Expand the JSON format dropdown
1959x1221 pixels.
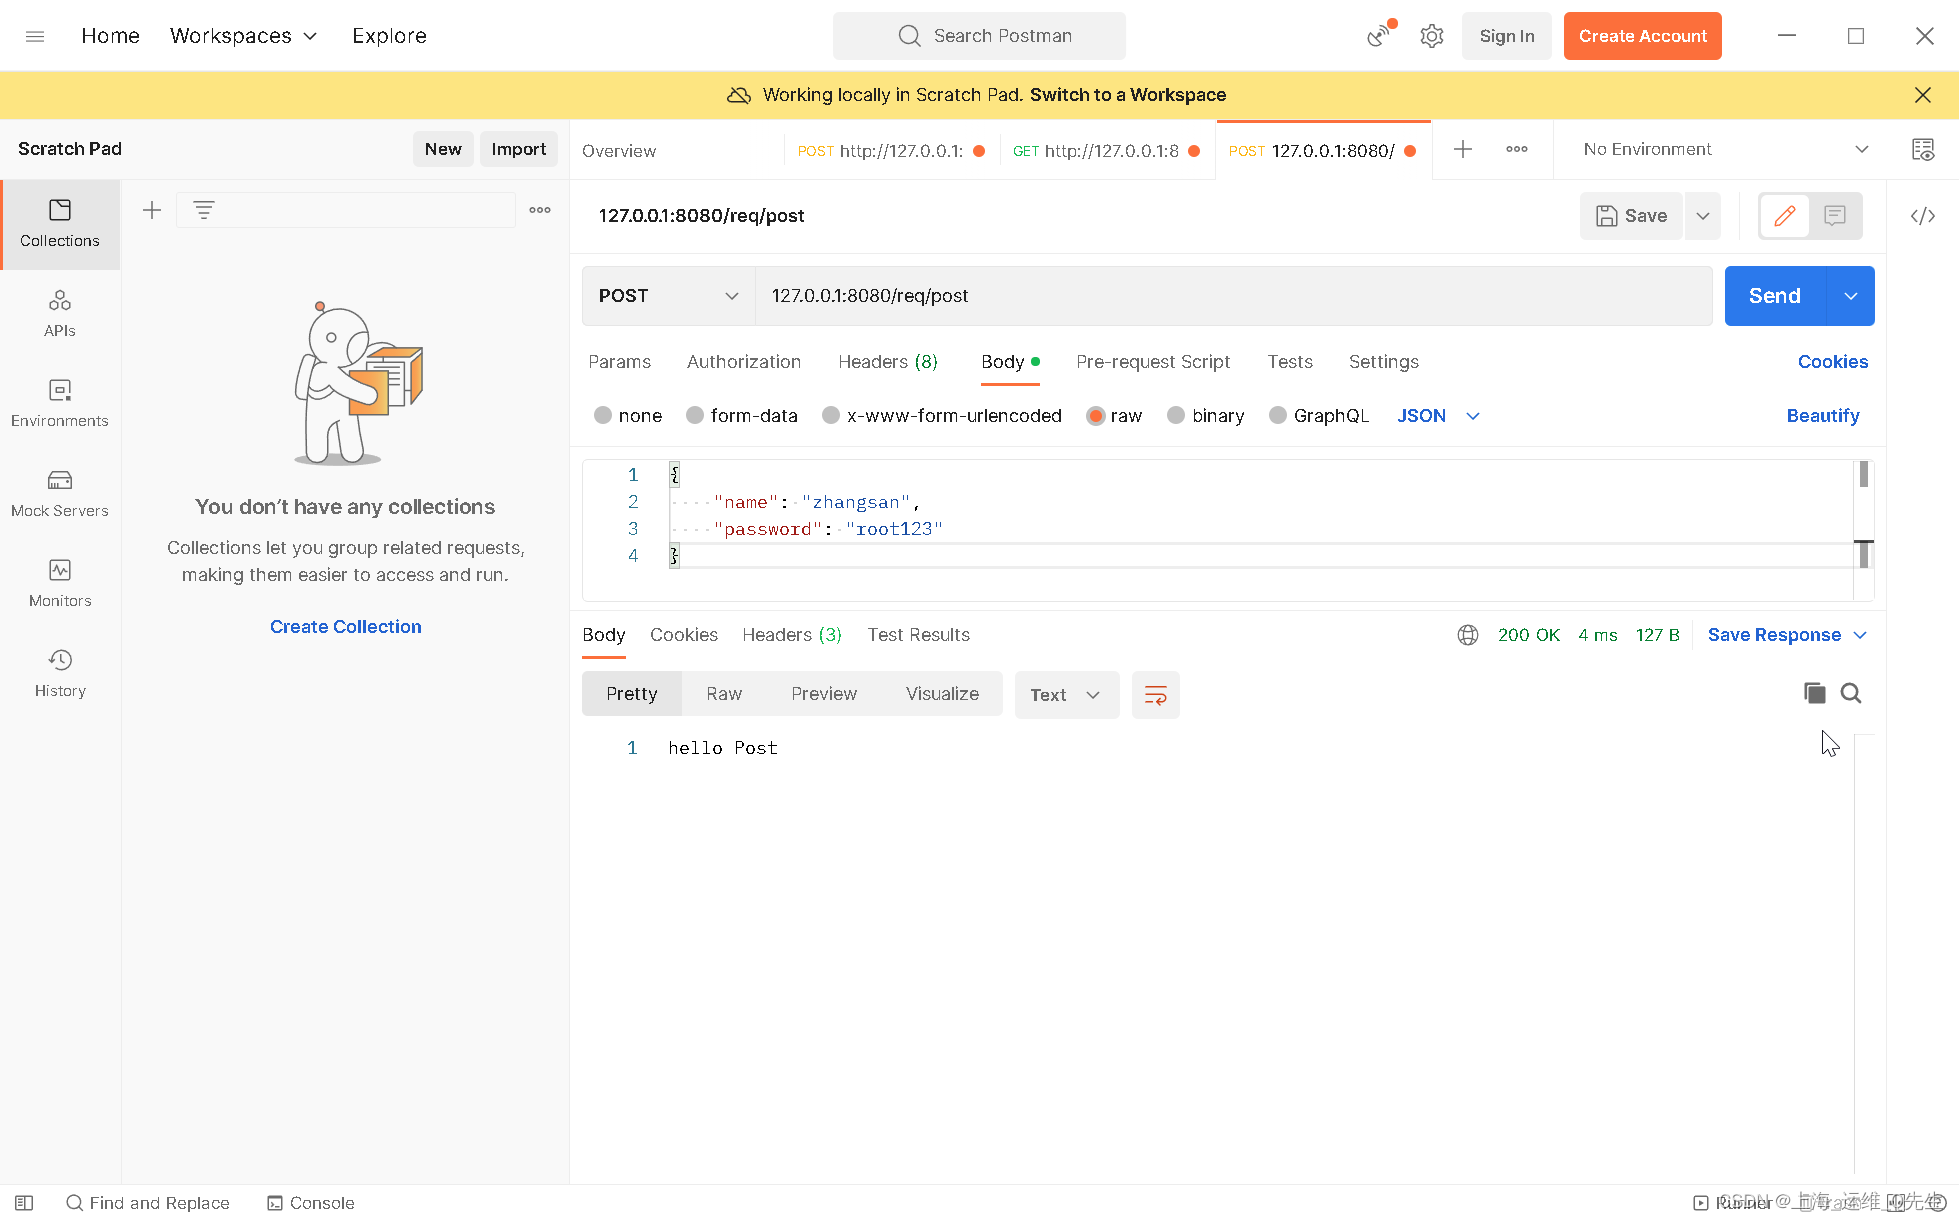point(1472,415)
